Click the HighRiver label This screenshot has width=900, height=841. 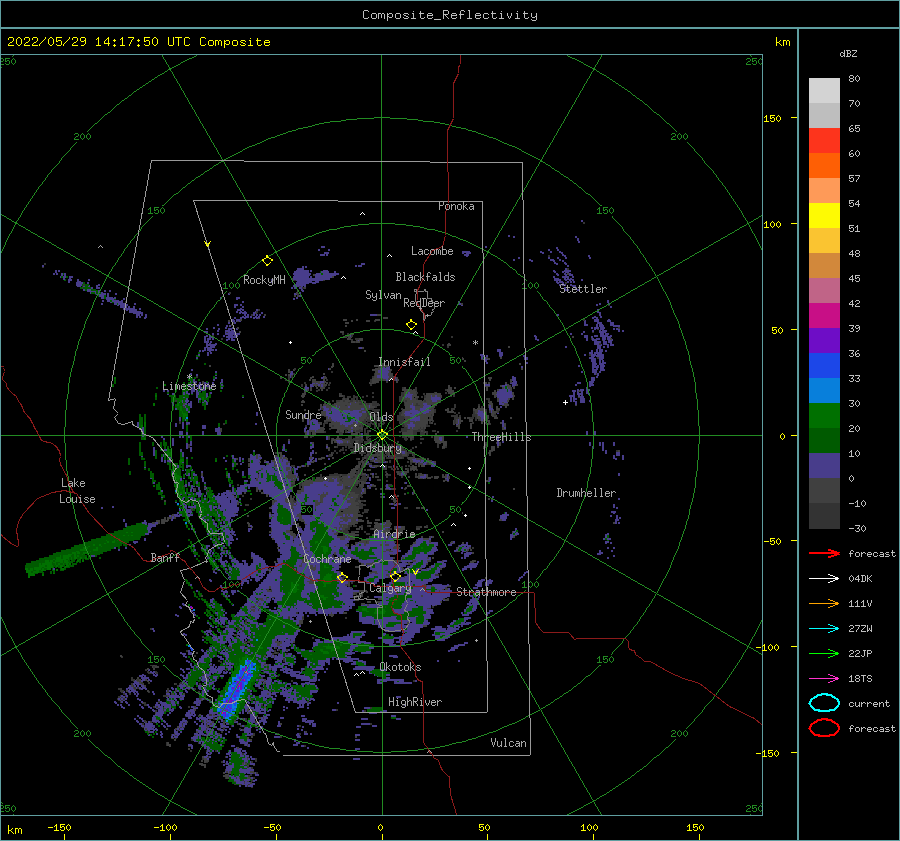tap(415, 702)
